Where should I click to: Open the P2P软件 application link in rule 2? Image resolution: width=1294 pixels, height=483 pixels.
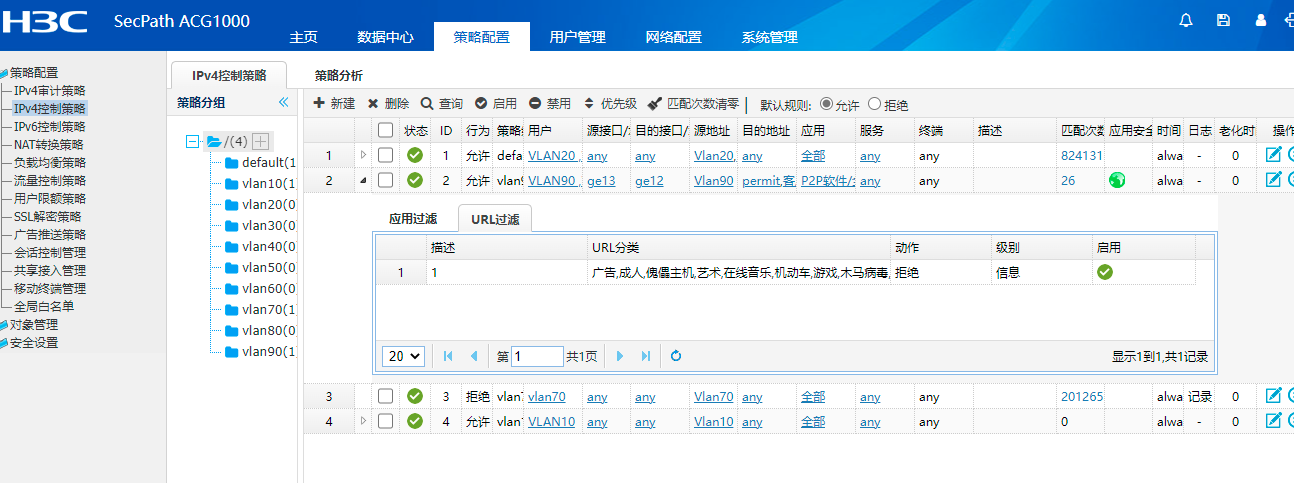tap(828, 180)
